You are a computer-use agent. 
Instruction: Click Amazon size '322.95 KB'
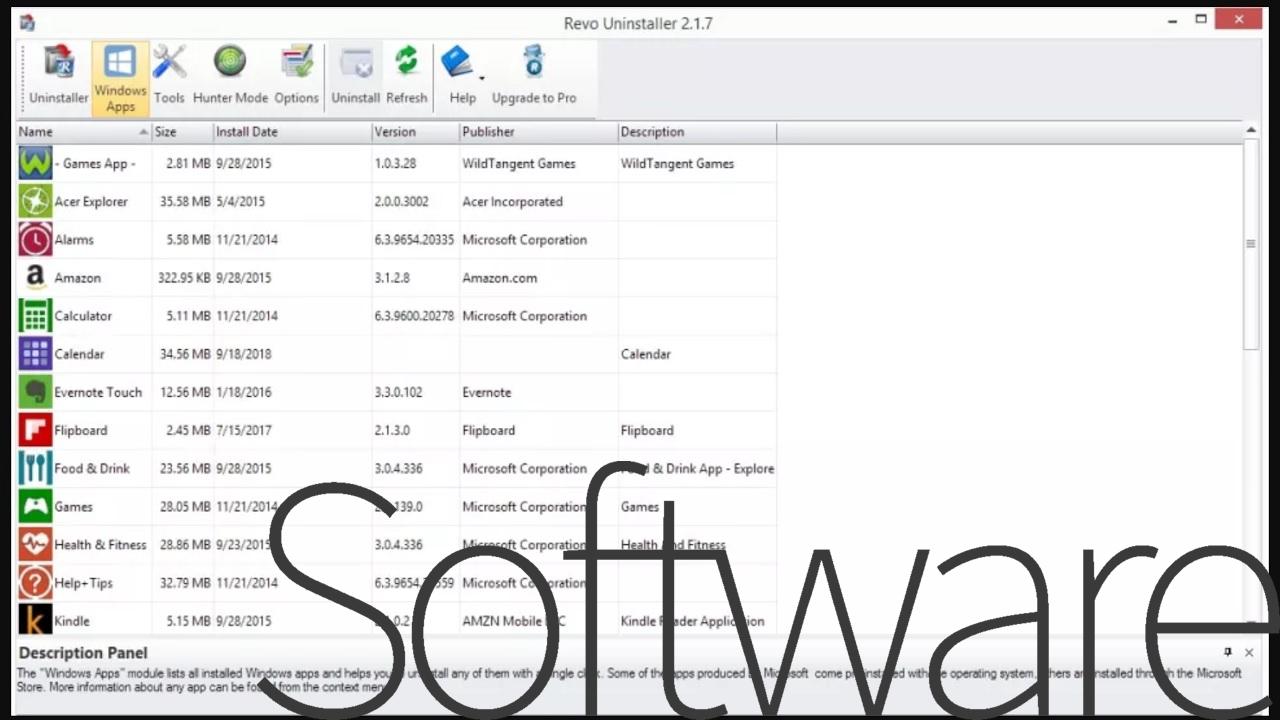tap(184, 278)
